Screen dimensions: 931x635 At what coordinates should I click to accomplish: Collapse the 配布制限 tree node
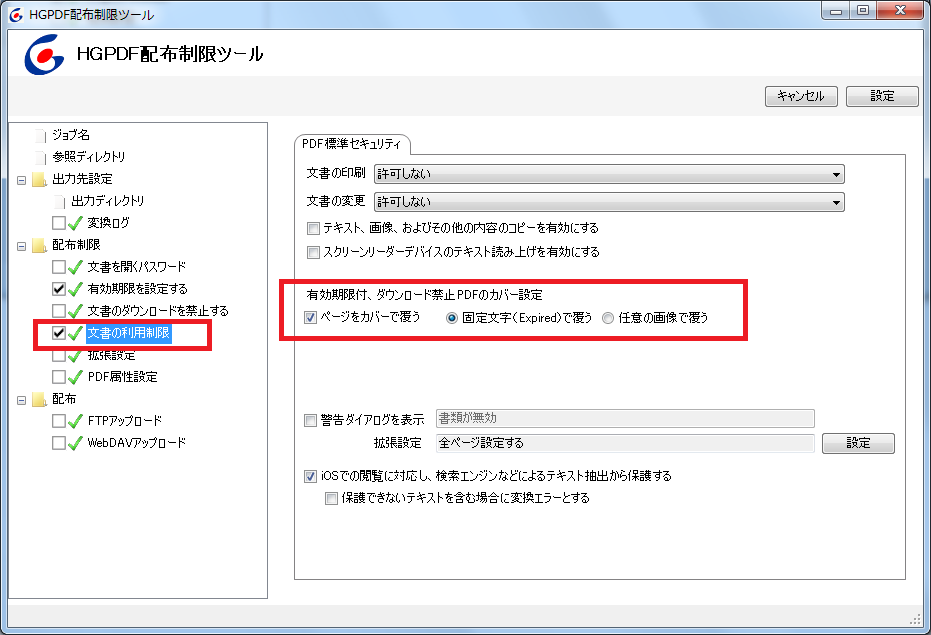pyautogui.click(x=21, y=246)
